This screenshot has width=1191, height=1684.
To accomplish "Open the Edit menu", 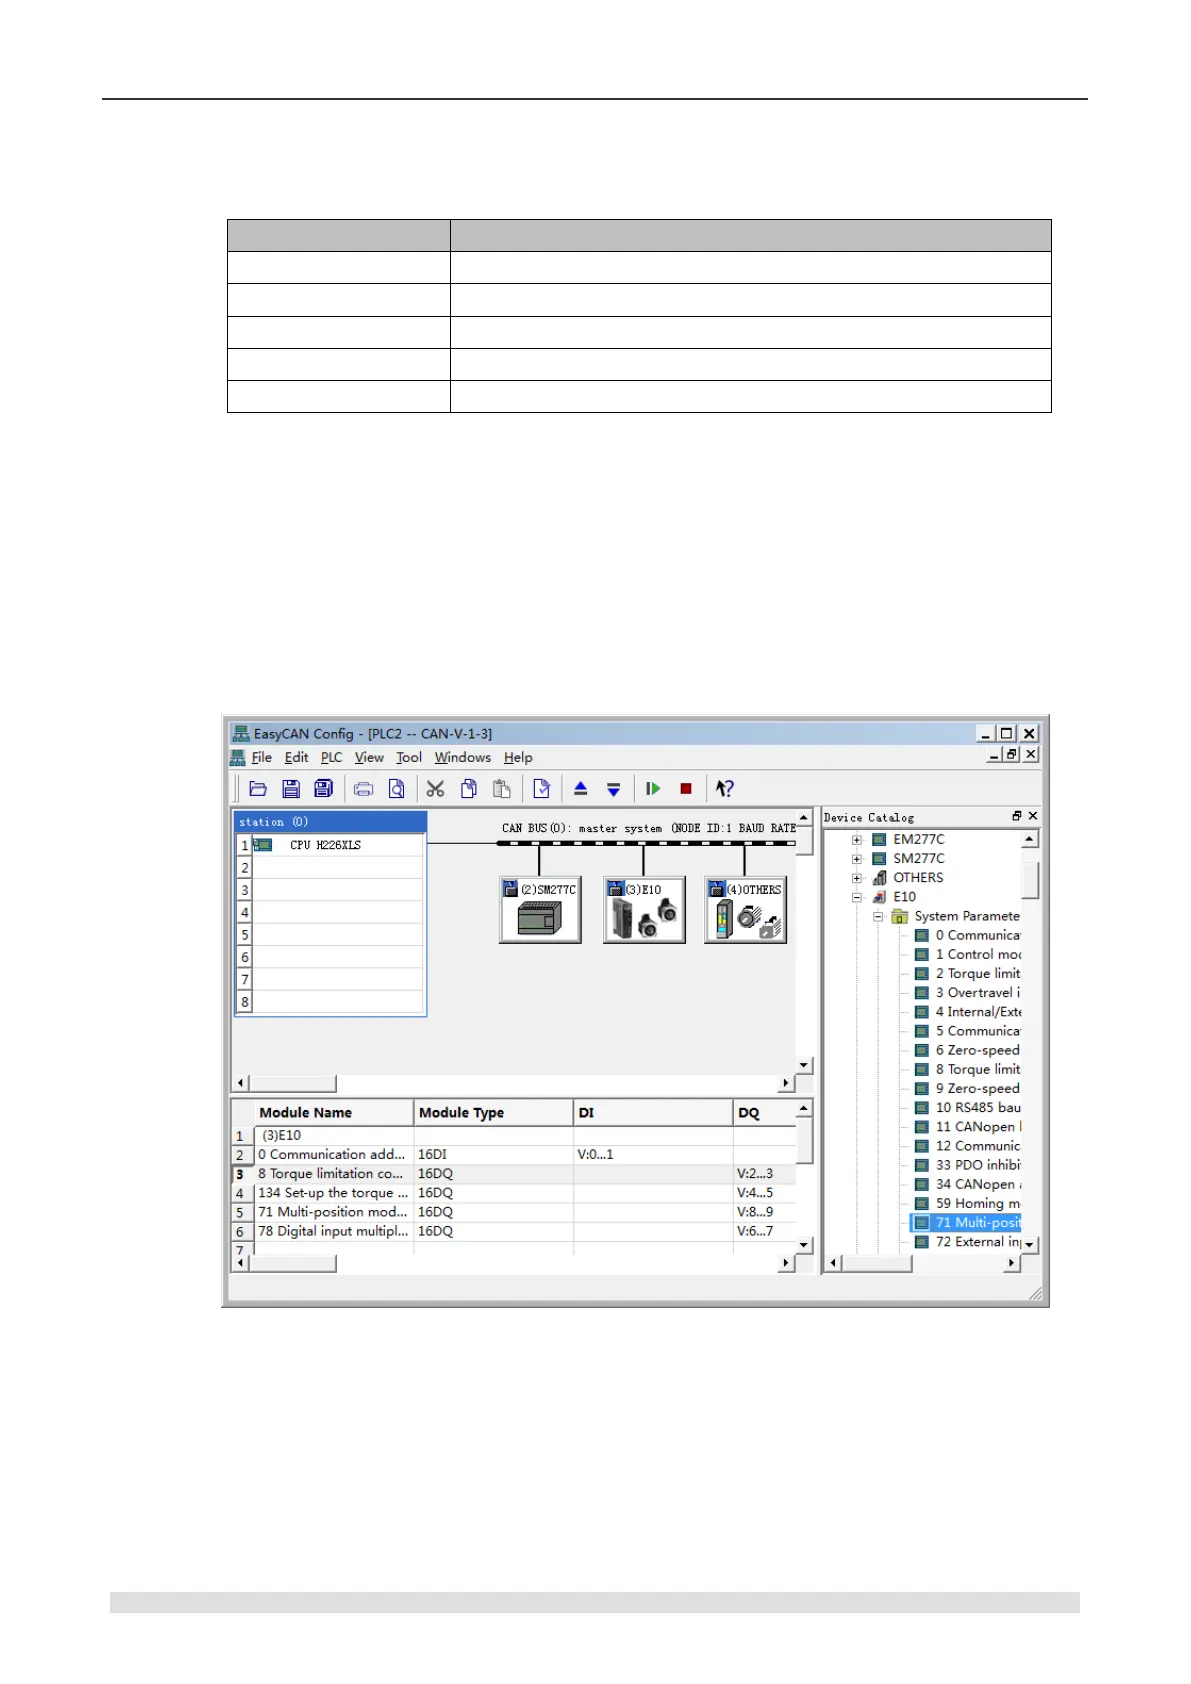I will pos(296,758).
